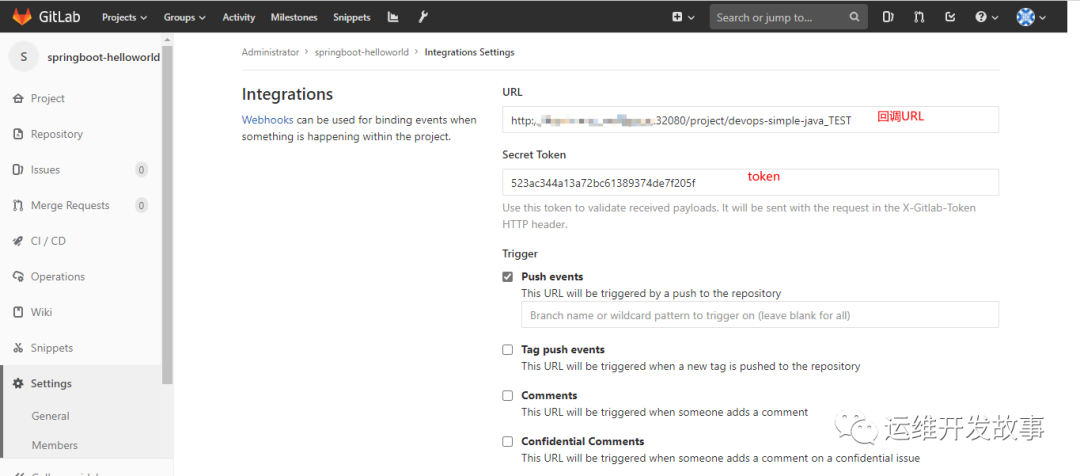Open the Issues icon in top navbar

coord(888,17)
